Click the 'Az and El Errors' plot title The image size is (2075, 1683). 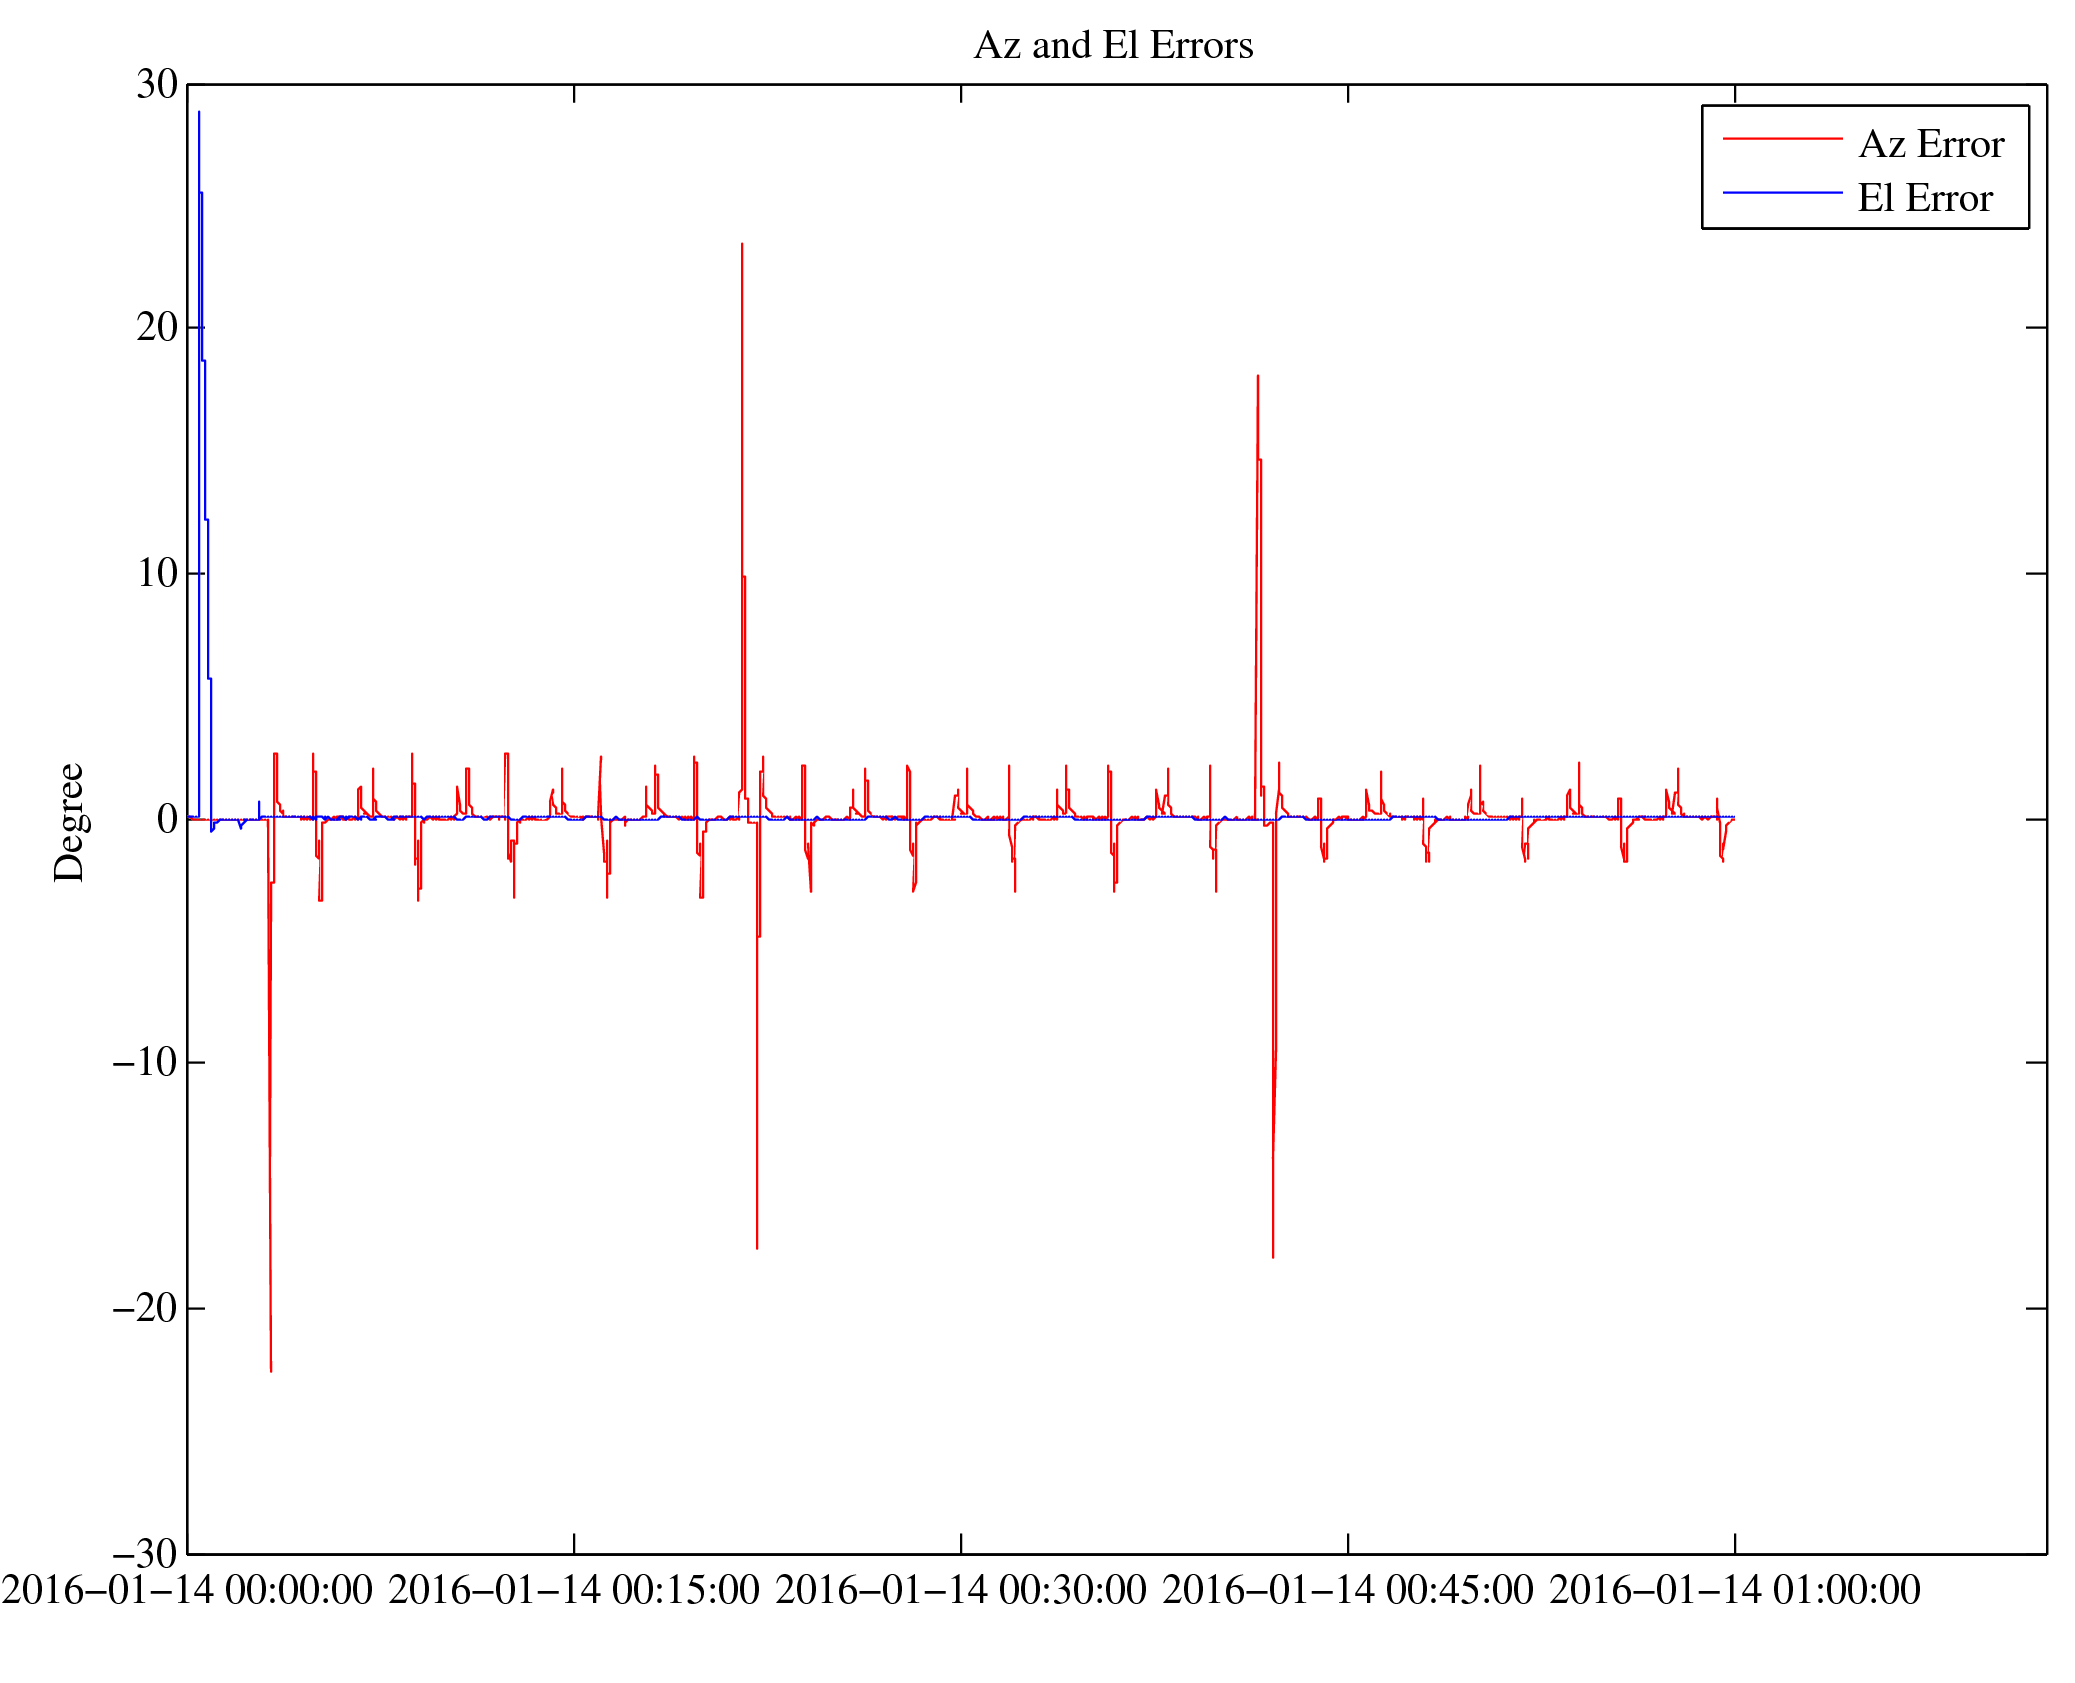click(1112, 46)
